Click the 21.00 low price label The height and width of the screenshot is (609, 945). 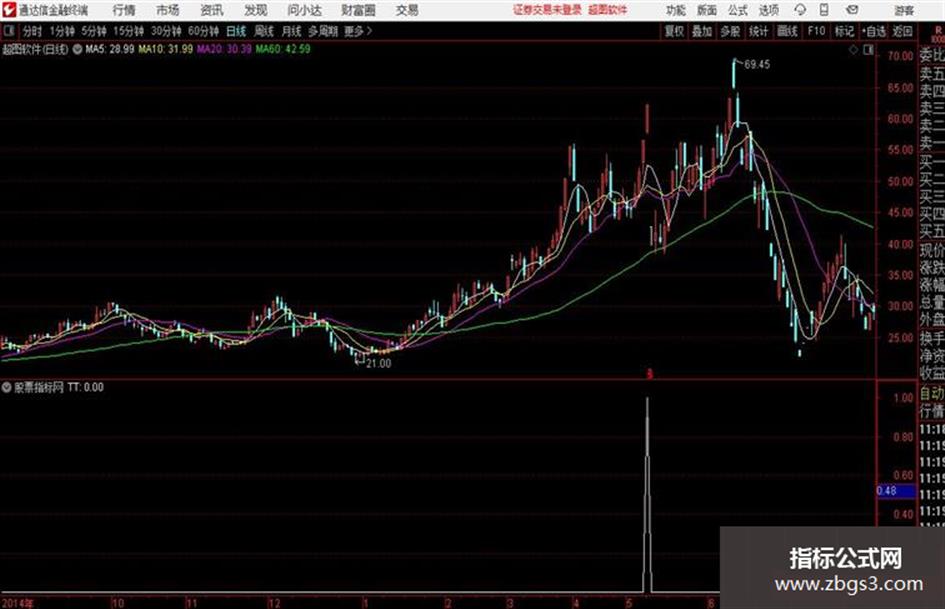click(378, 364)
